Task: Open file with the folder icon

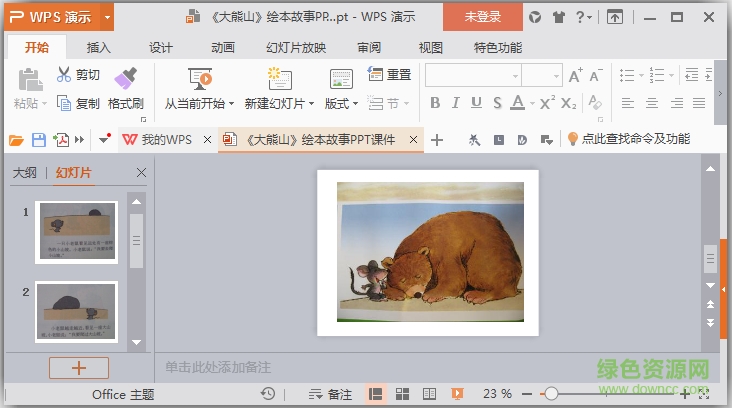Action: [x=16, y=140]
